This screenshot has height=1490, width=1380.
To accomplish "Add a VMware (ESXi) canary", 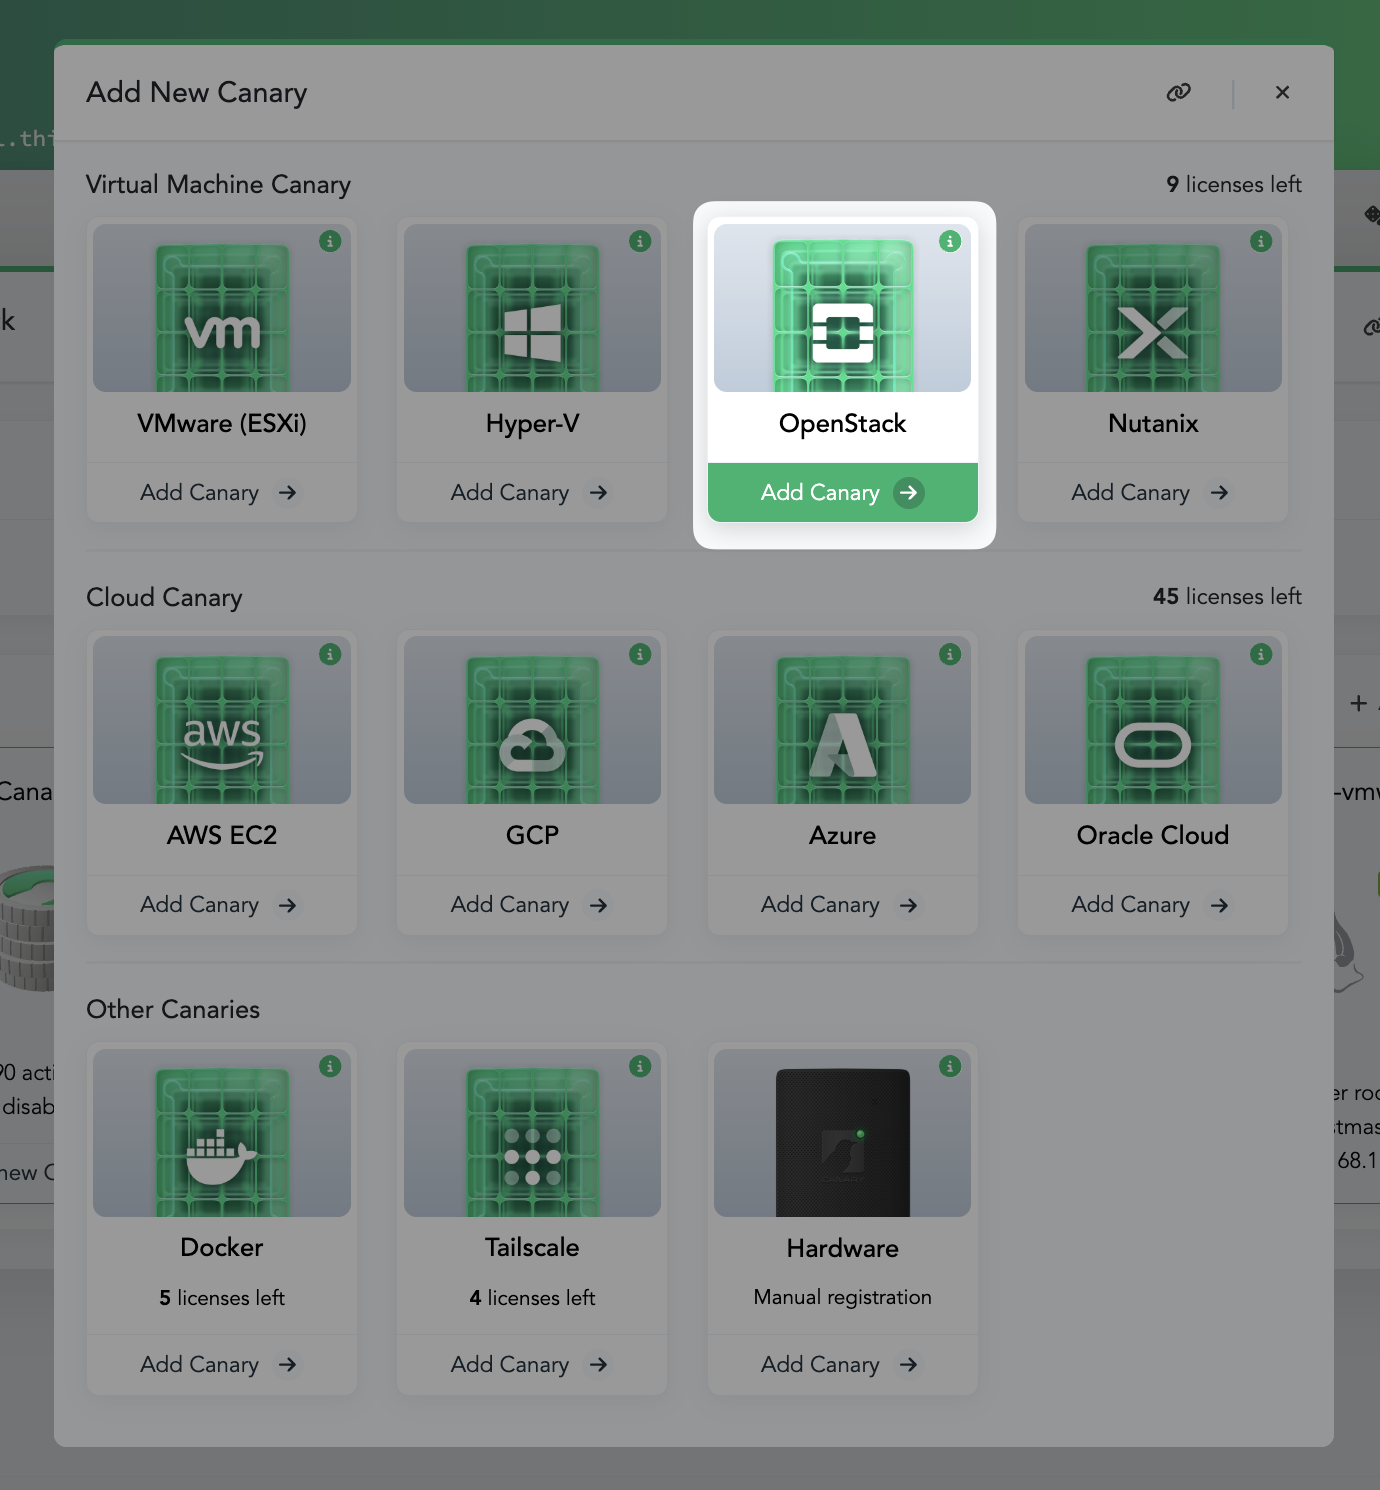I will point(220,492).
